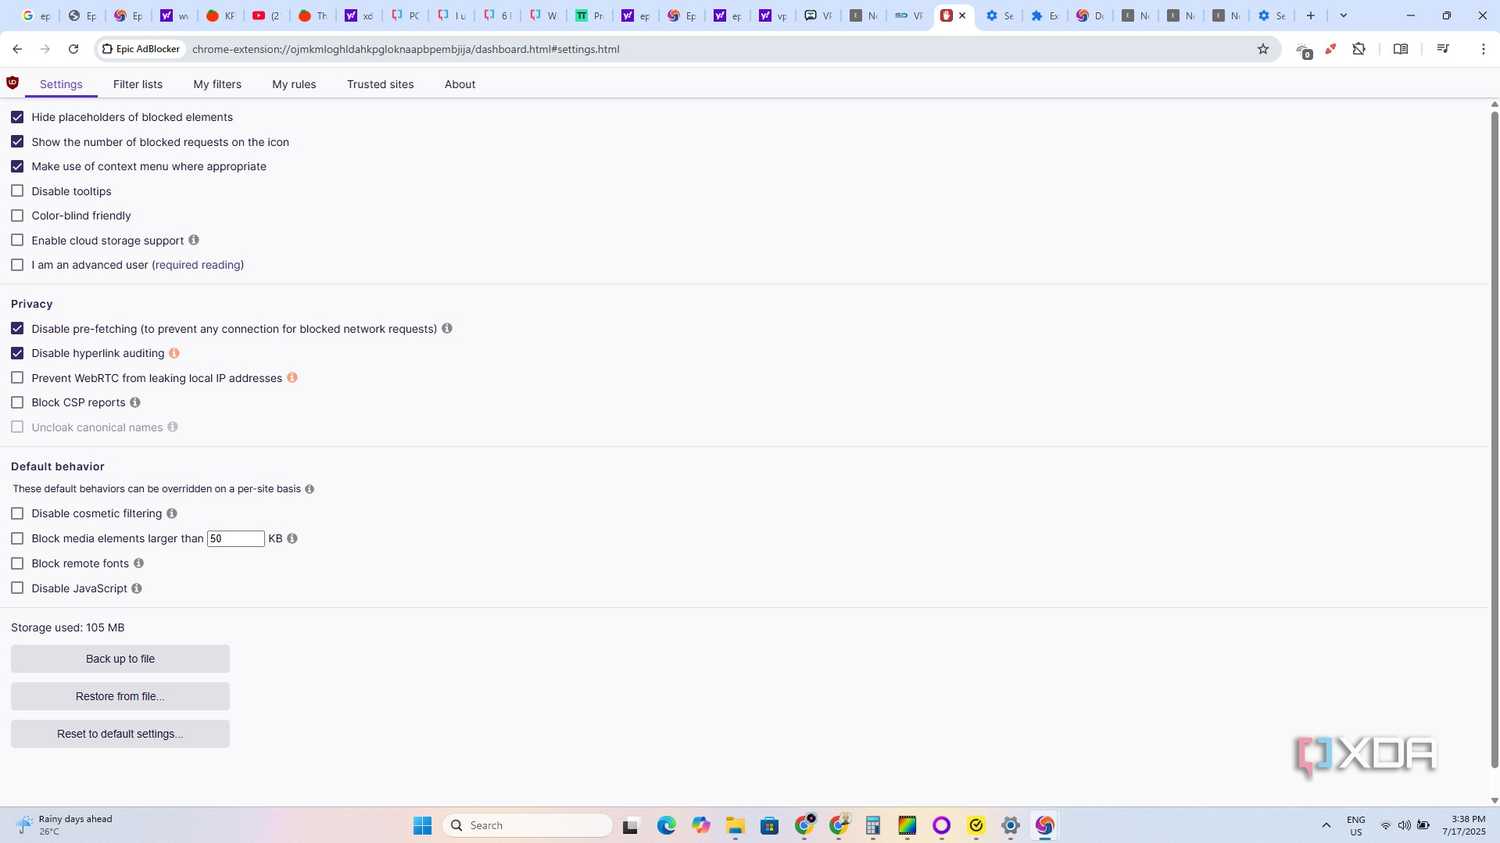Check Disable JavaScript
Screen dimensions: 1500x843
(x=17, y=588)
